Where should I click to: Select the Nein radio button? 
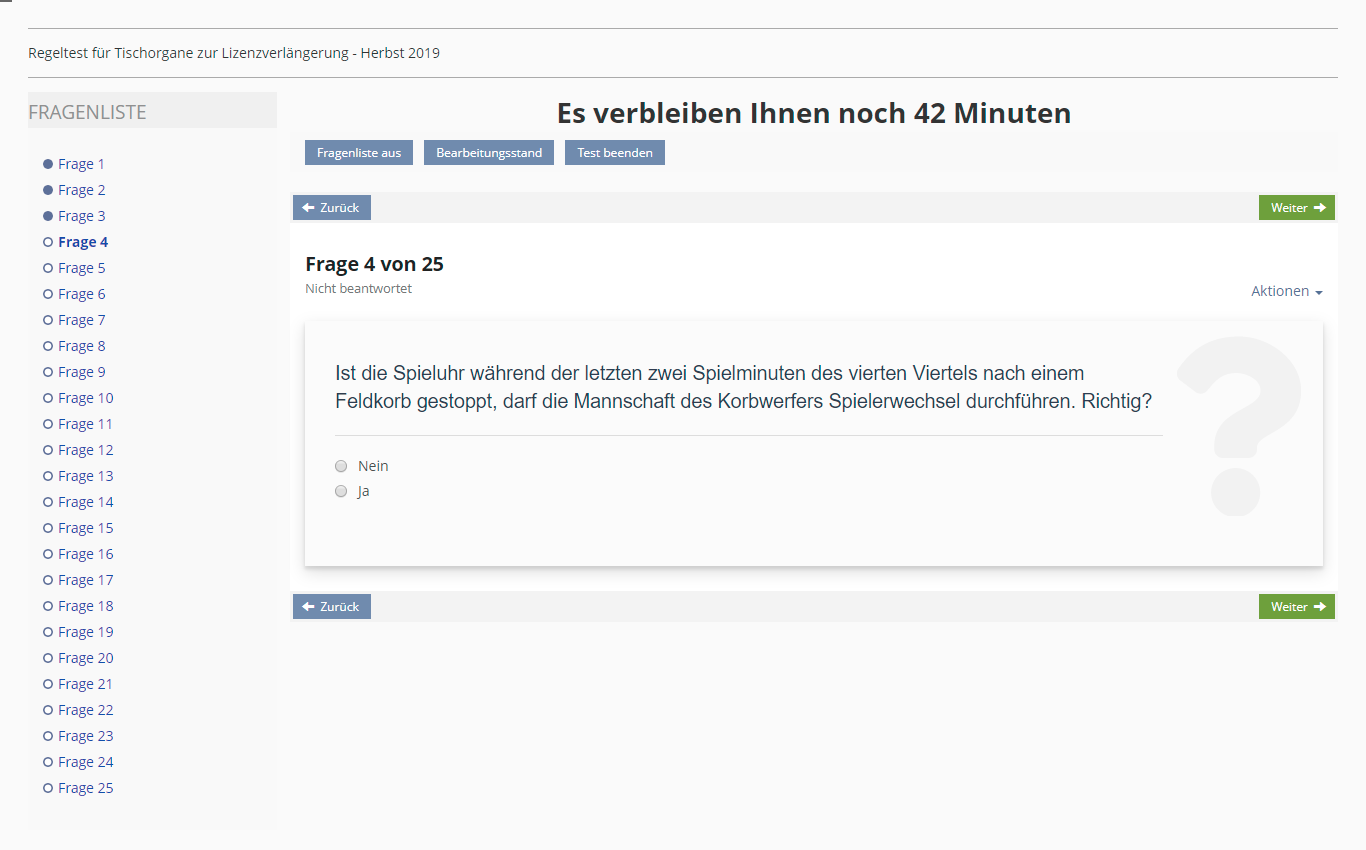pyautogui.click(x=341, y=466)
